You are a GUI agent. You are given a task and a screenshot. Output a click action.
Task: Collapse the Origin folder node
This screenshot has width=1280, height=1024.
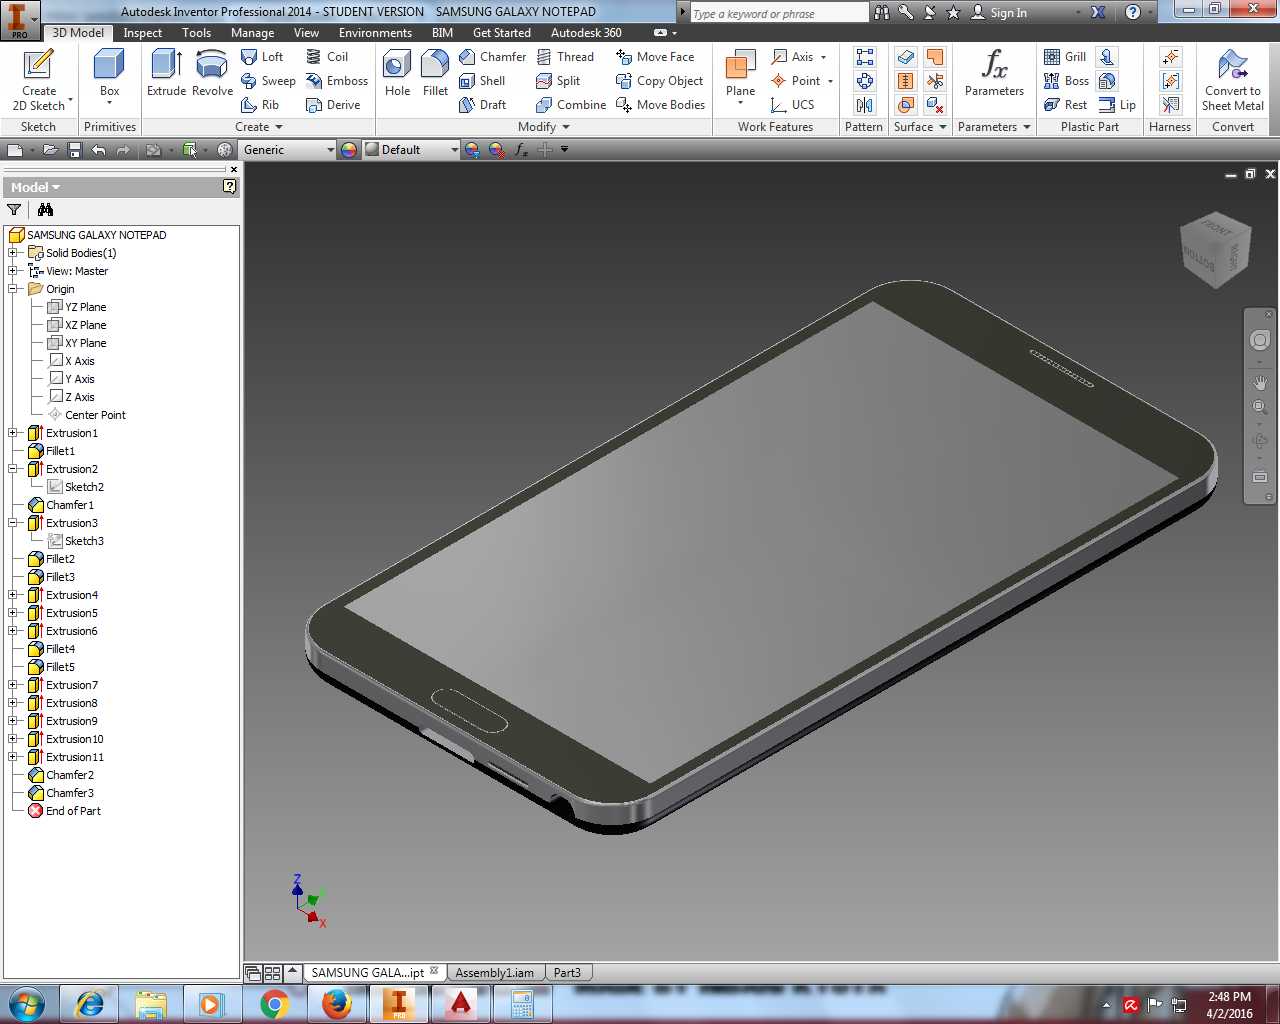point(14,289)
